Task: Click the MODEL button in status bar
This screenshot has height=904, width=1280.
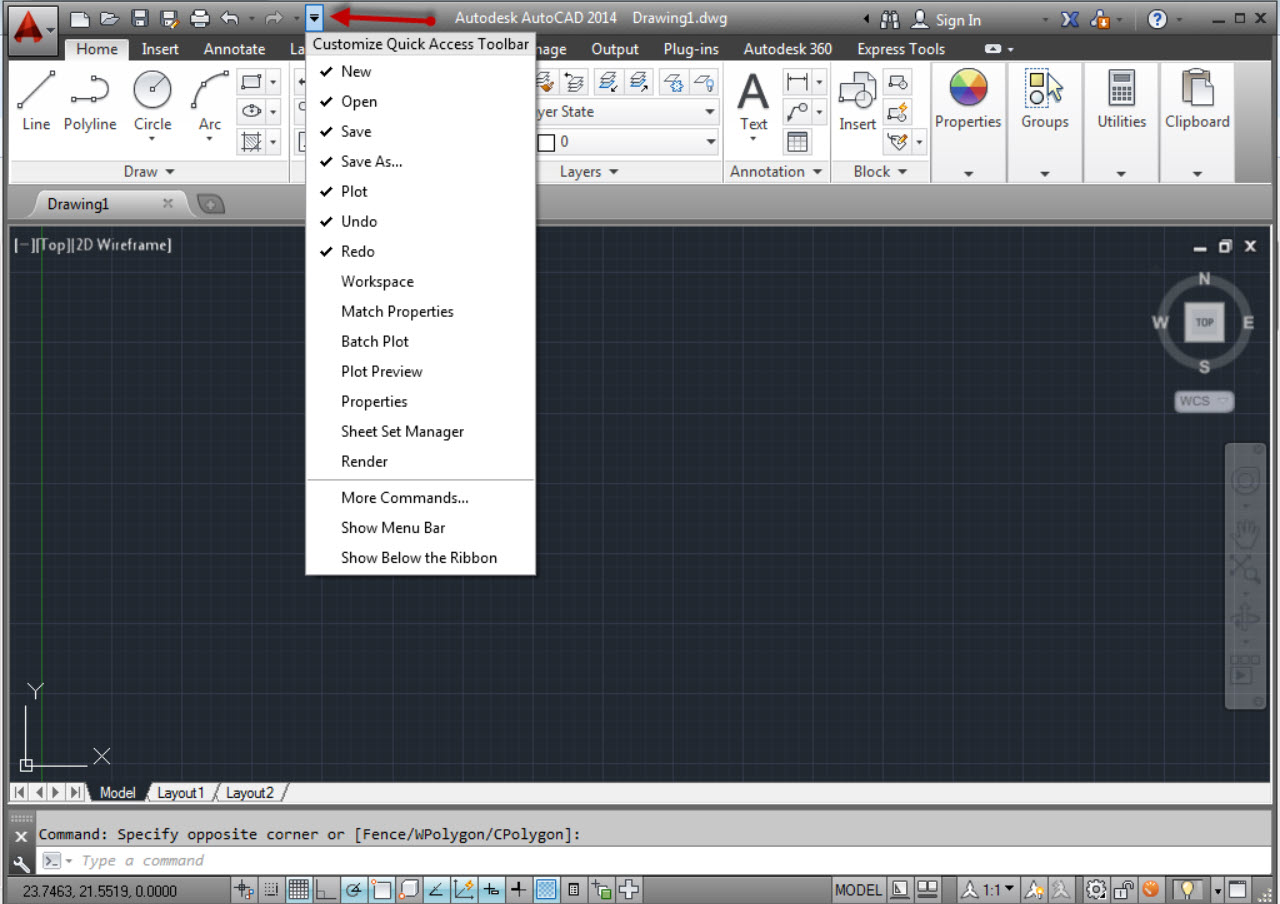Action: pyautogui.click(x=858, y=889)
